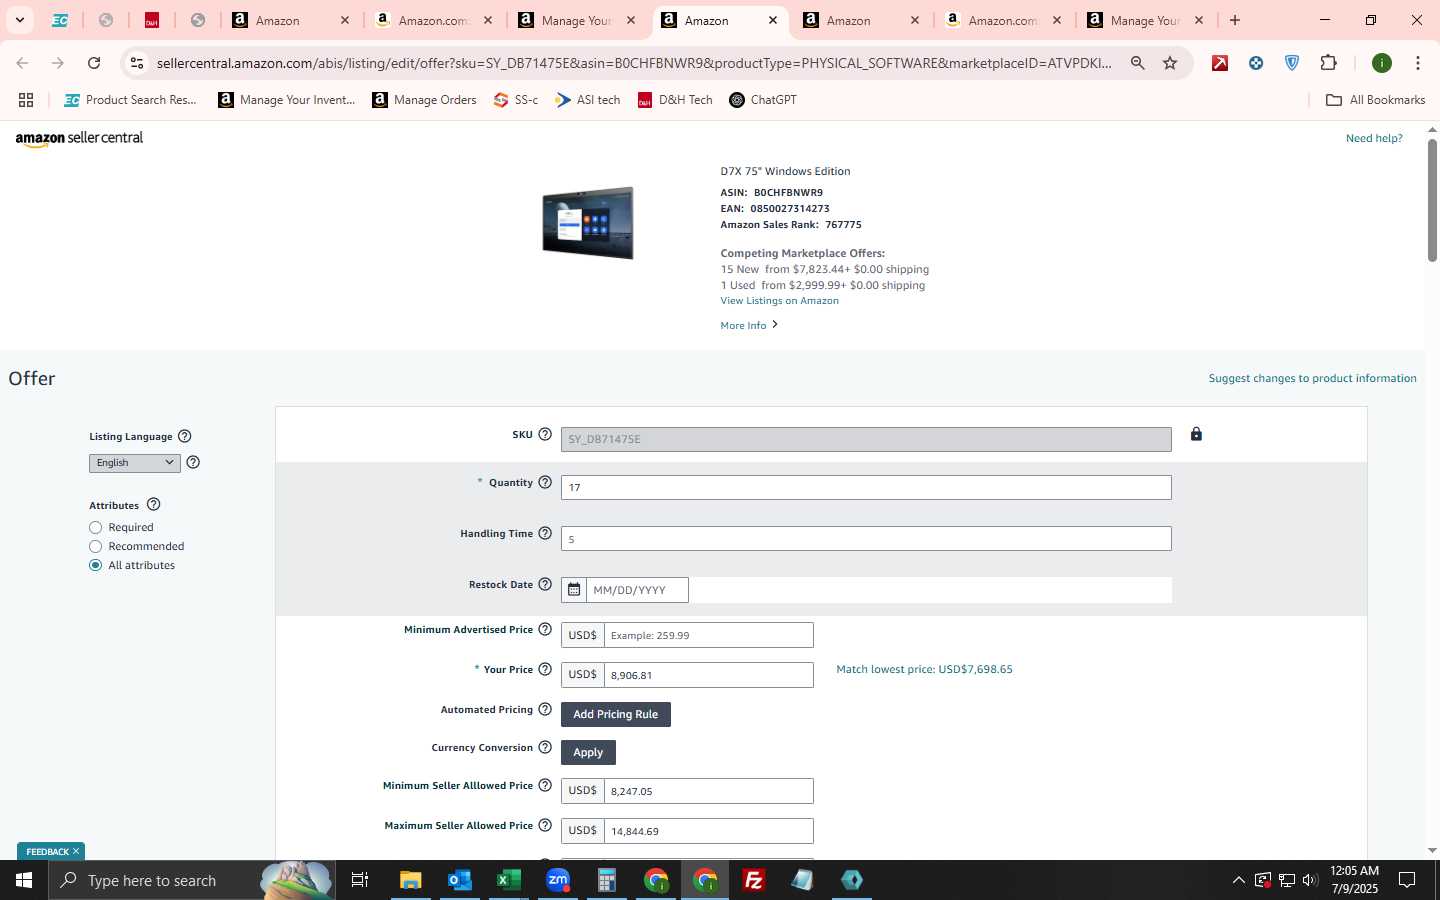Click Match lowest price link
Image resolution: width=1440 pixels, height=900 pixels.
[924, 669]
